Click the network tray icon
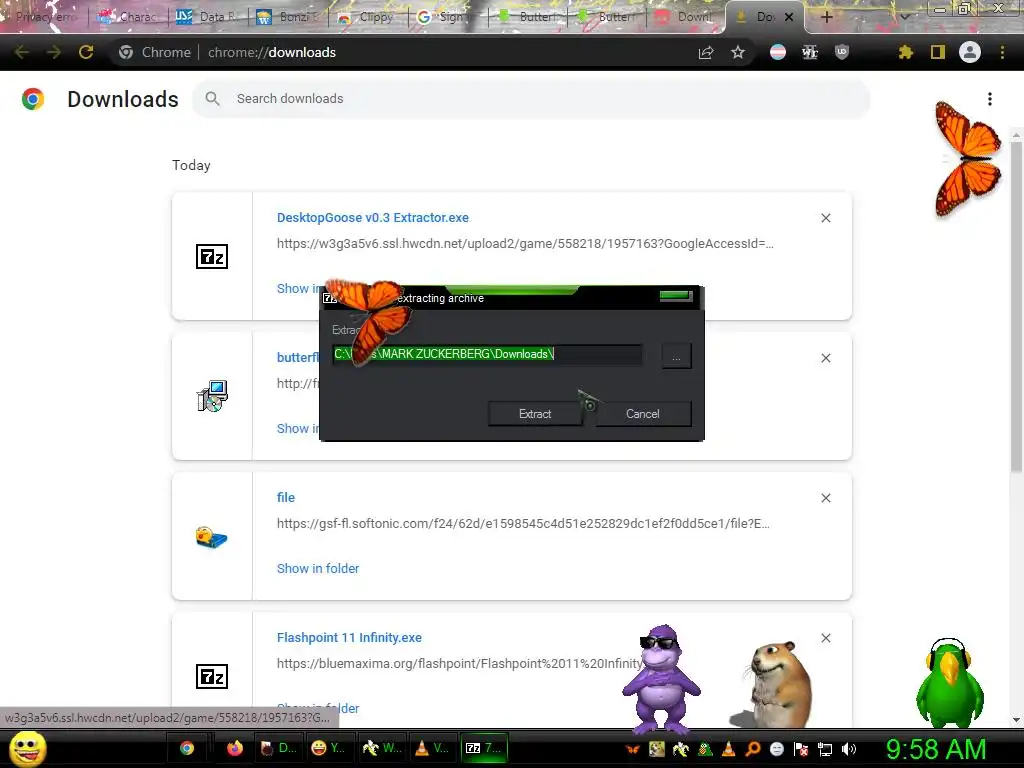 tap(825, 749)
